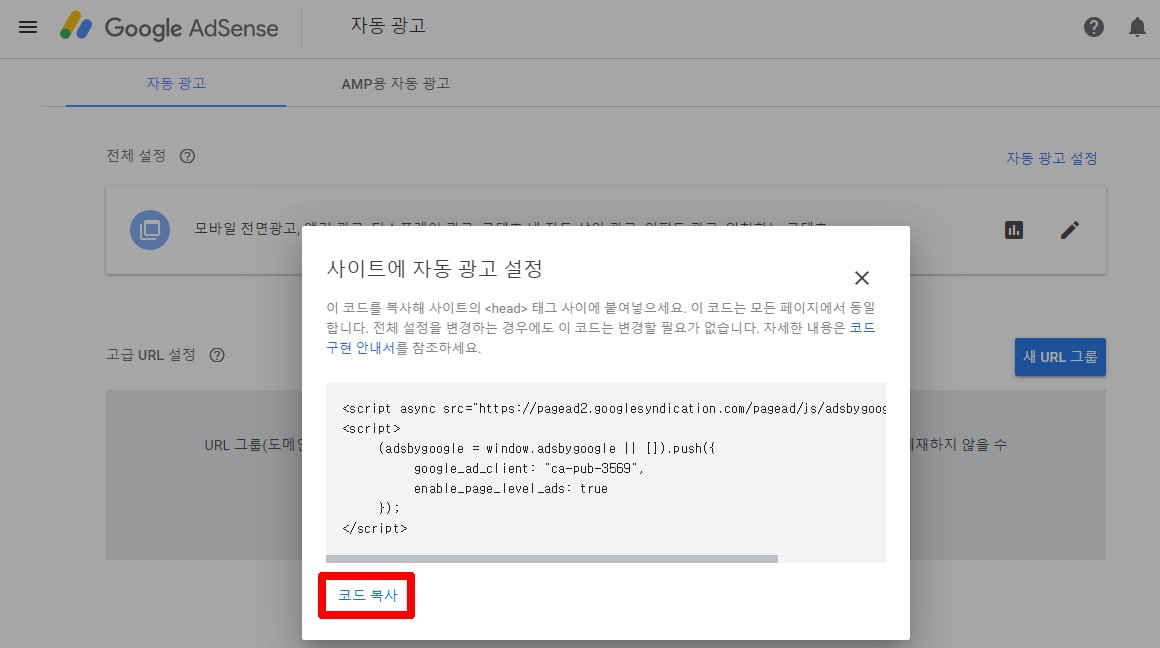Click the 고급 URL 설정 heading

[x=151, y=355]
